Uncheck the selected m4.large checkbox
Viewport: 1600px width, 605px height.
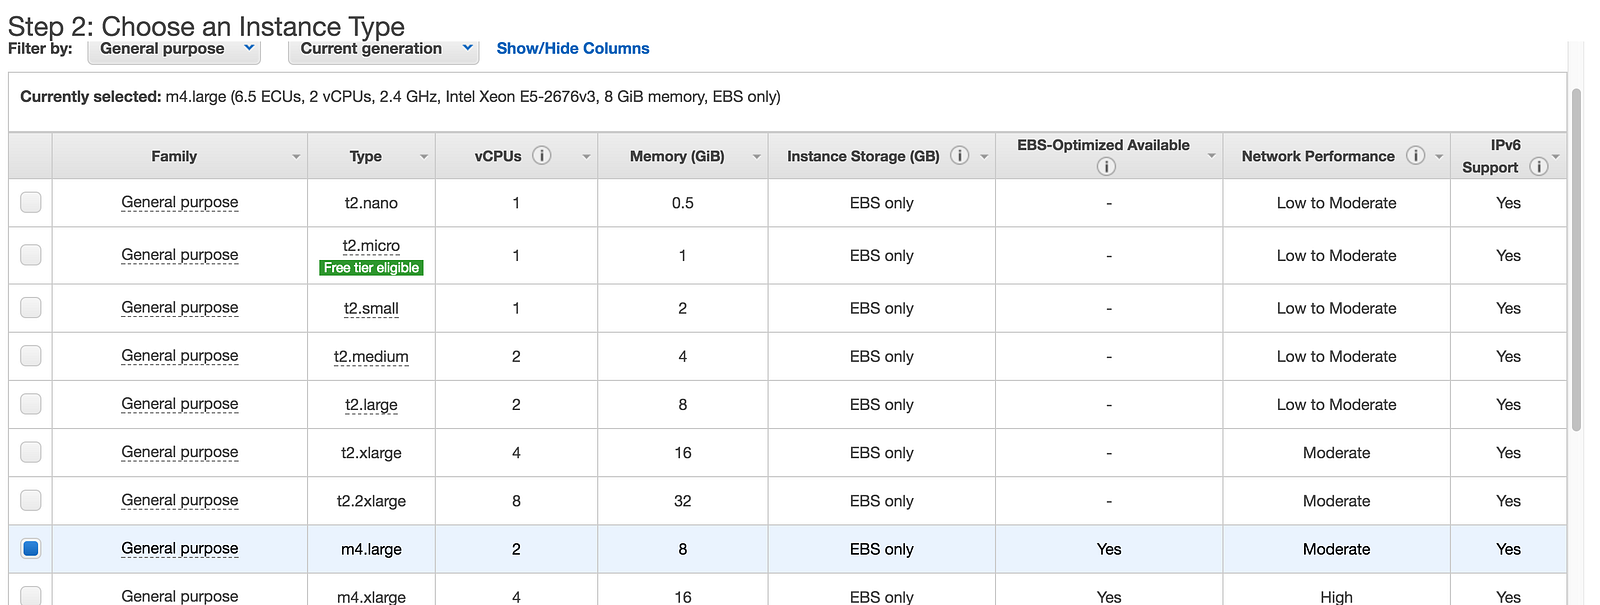(x=31, y=548)
